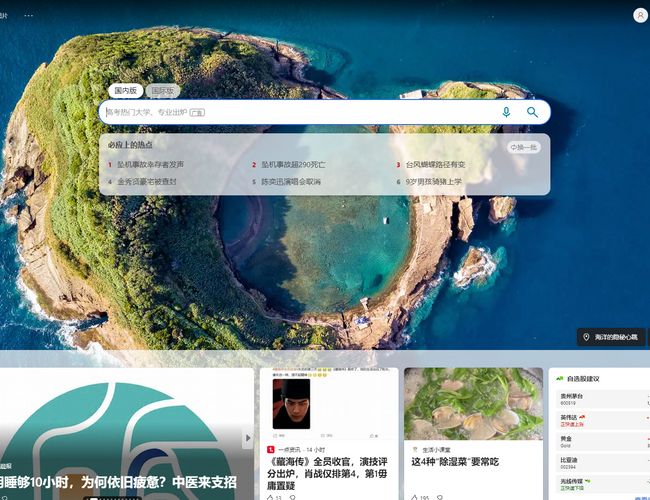Viewport: 650px width, 500px height.
Task: Click the 自选股建议 widget title
Action: click(x=583, y=379)
